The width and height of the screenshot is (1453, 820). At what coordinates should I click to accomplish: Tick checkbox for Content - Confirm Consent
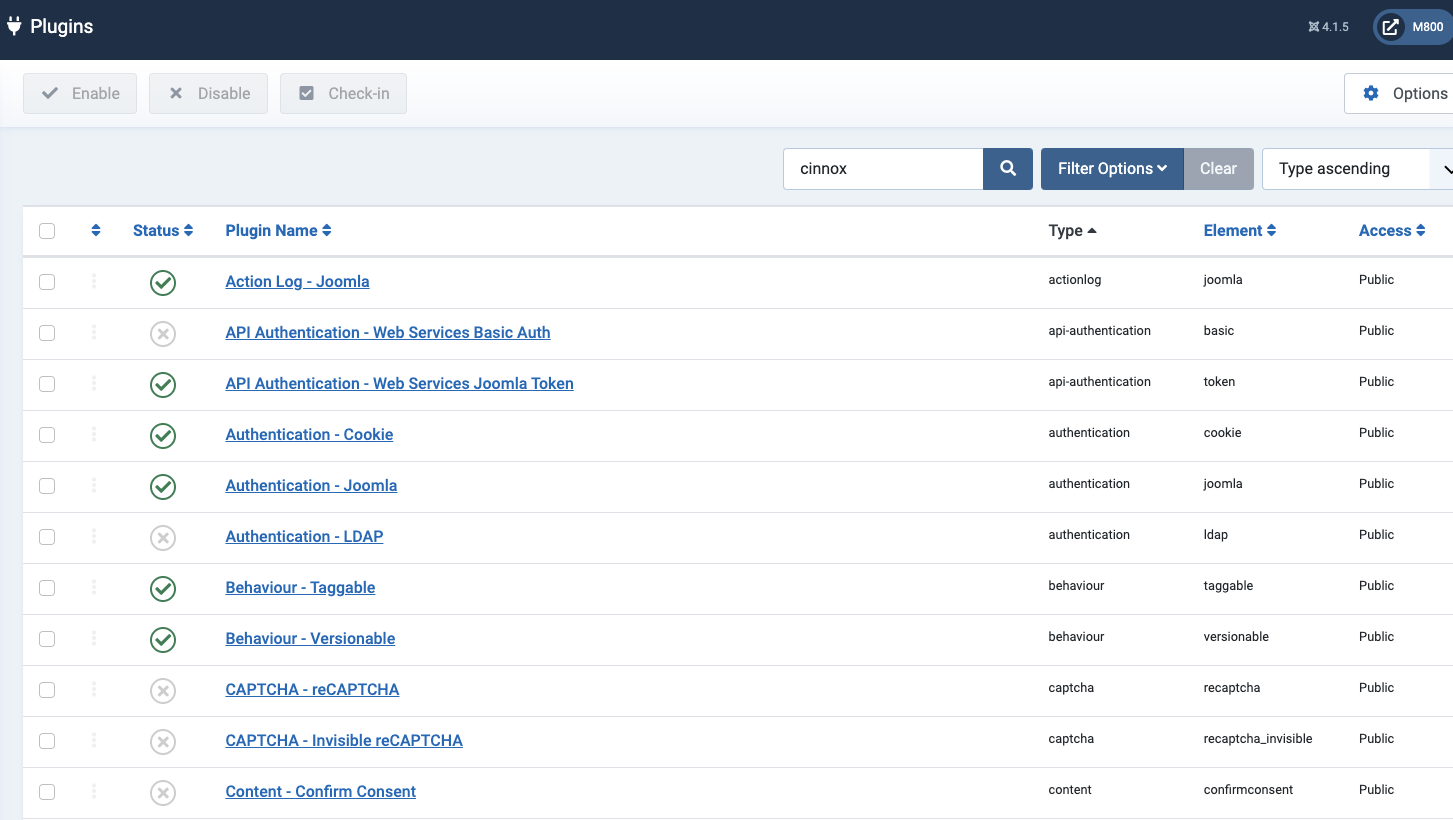(x=47, y=792)
